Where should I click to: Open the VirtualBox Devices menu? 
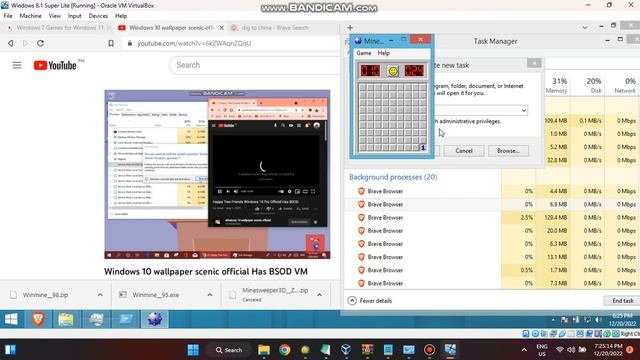98,16
